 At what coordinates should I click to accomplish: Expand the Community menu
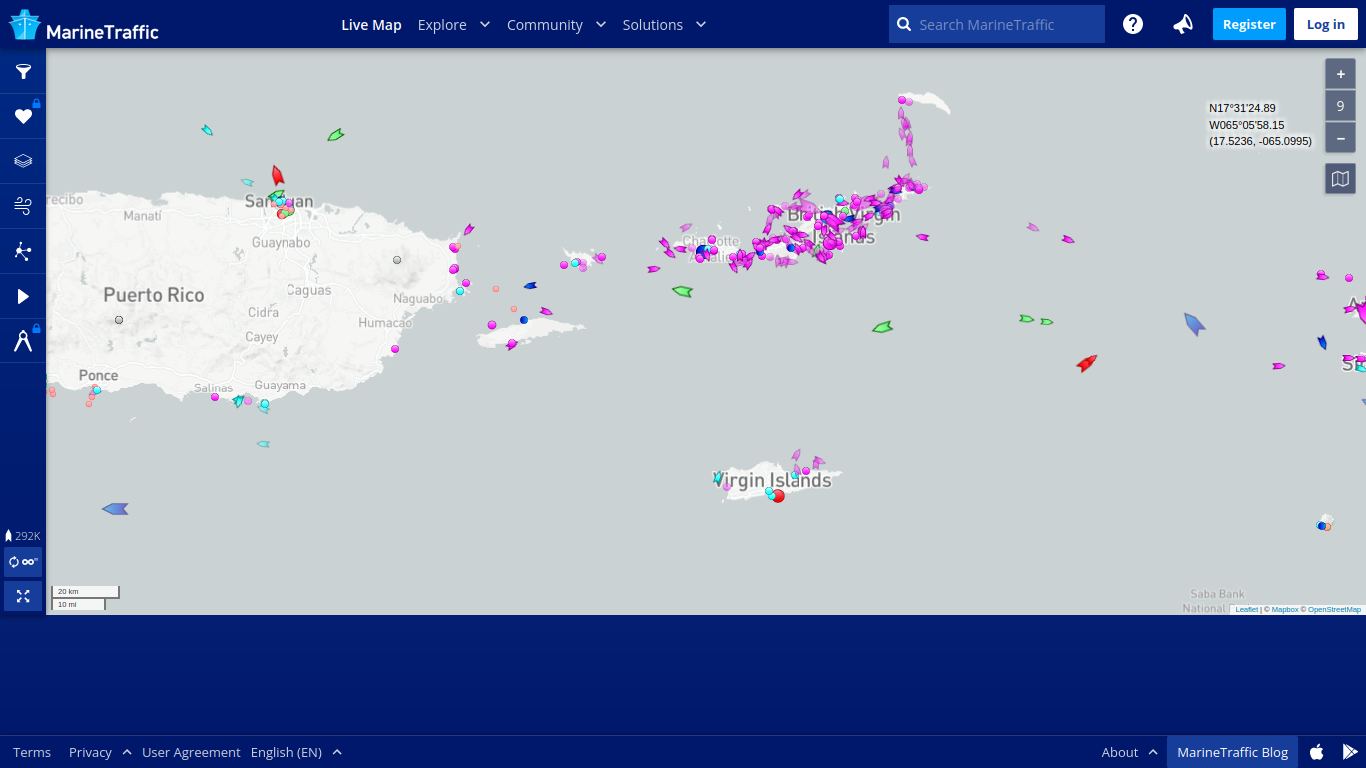click(x=556, y=24)
